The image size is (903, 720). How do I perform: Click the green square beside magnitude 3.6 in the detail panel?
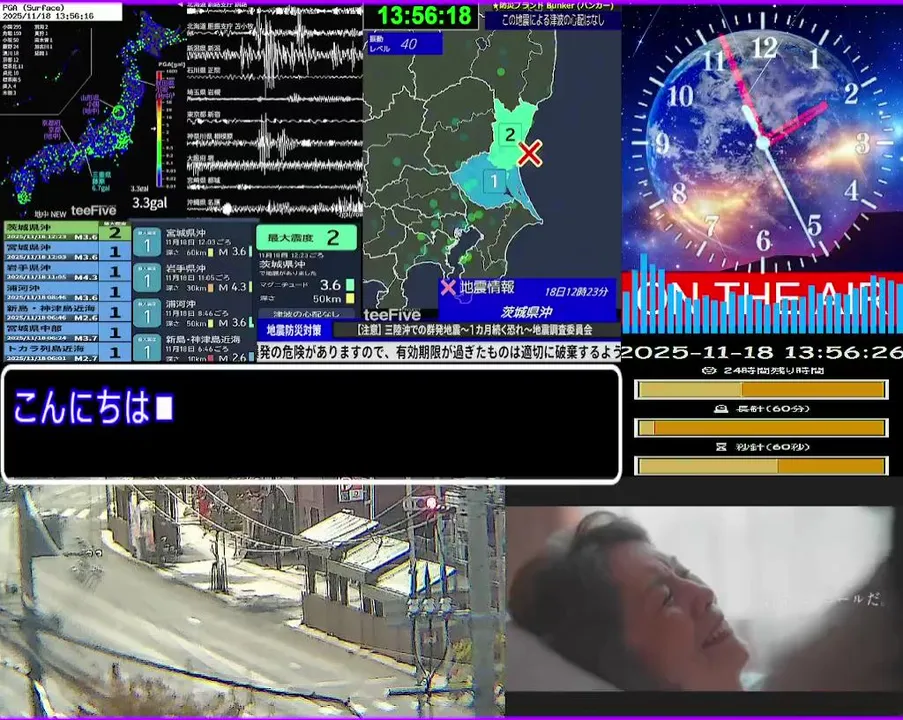click(x=350, y=285)
